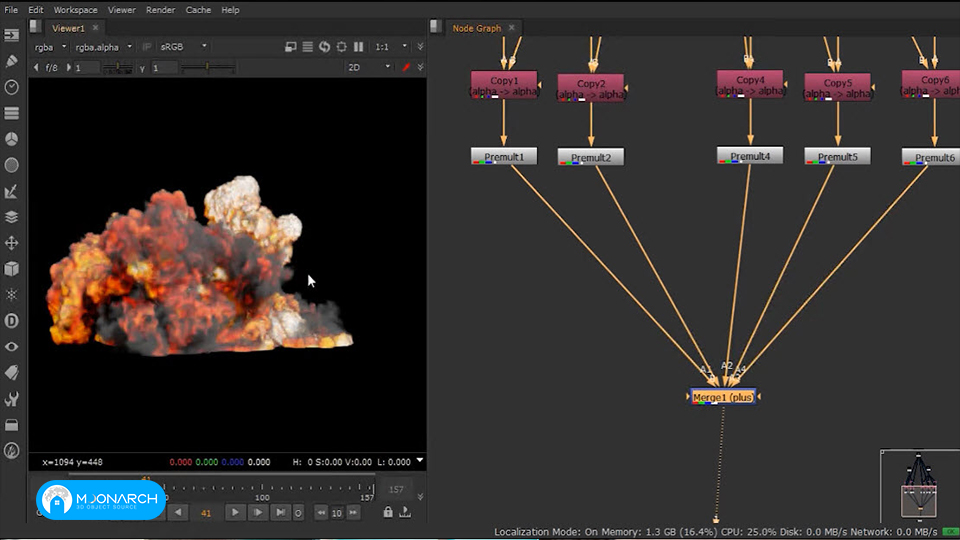960x540 pixels.
Task: Open the File menu
Action: pyautogui.click(x=11, y=10)
